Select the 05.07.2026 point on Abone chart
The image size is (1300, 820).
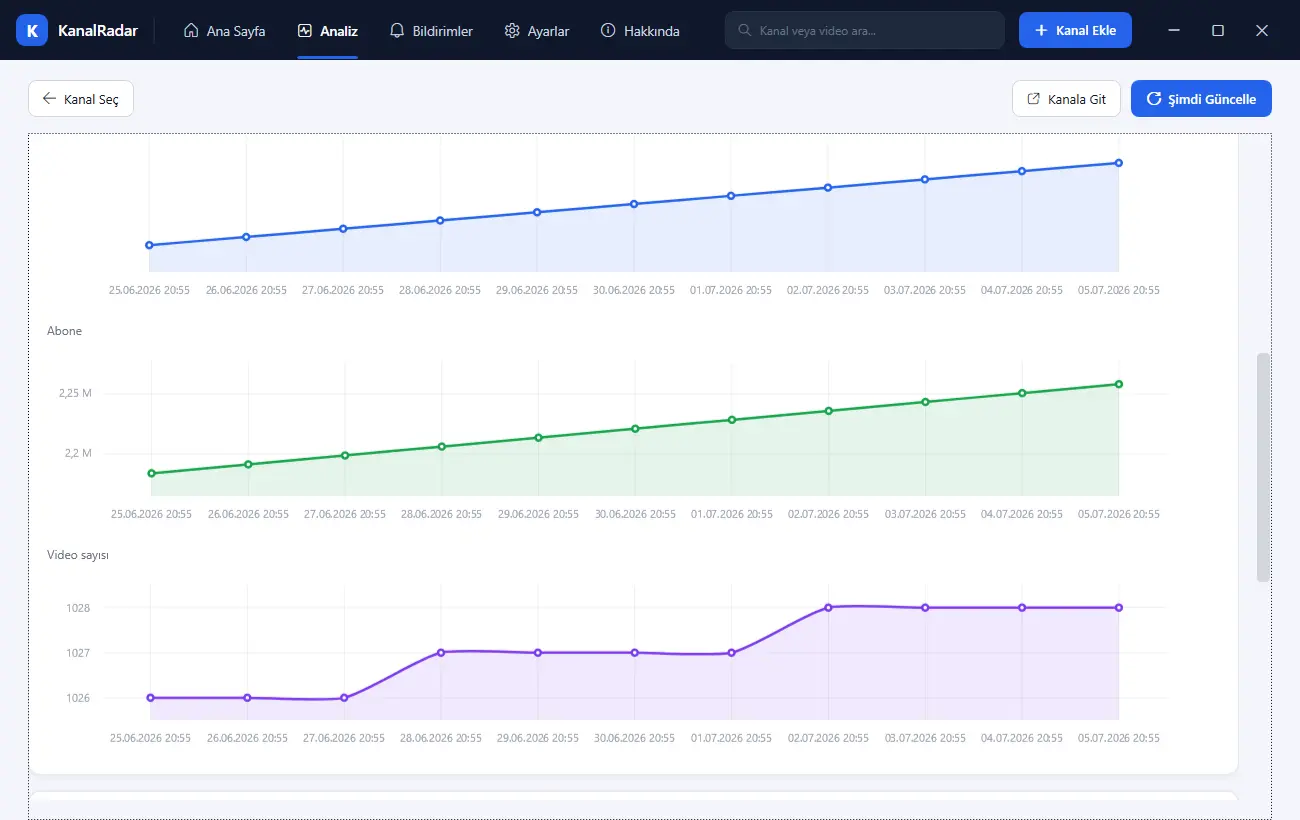[1118, 384]
